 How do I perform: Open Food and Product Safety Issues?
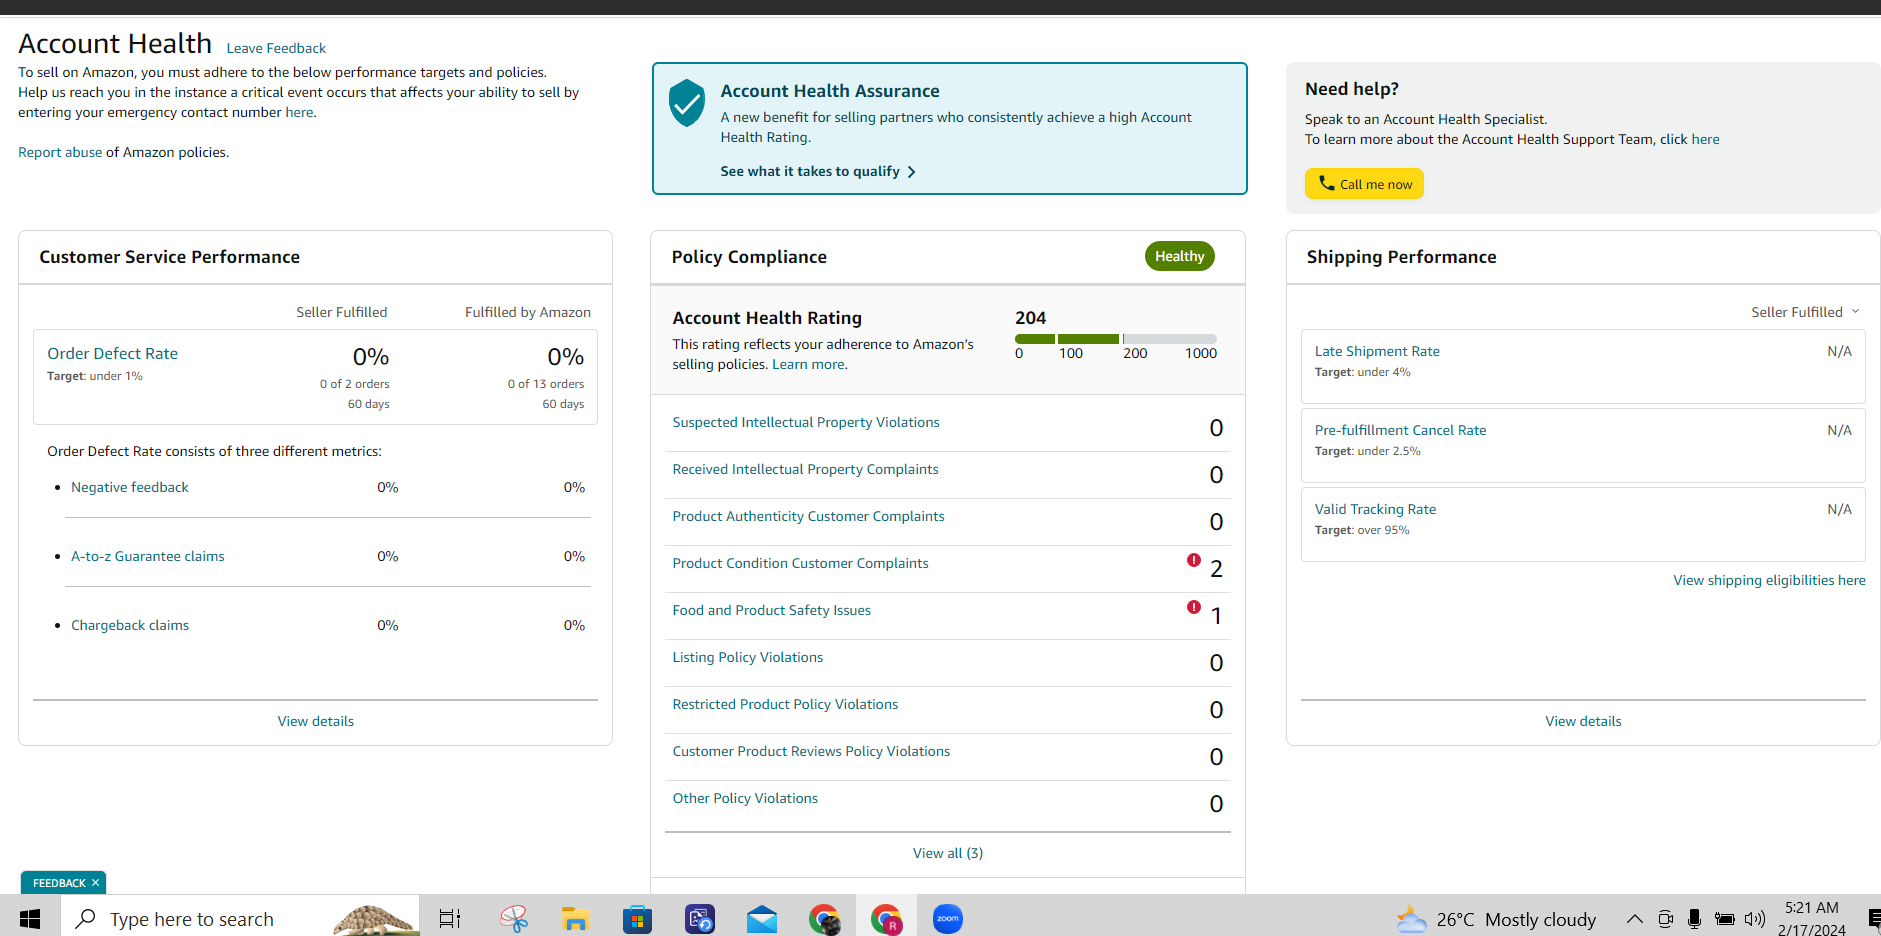[x=771, y=610]
